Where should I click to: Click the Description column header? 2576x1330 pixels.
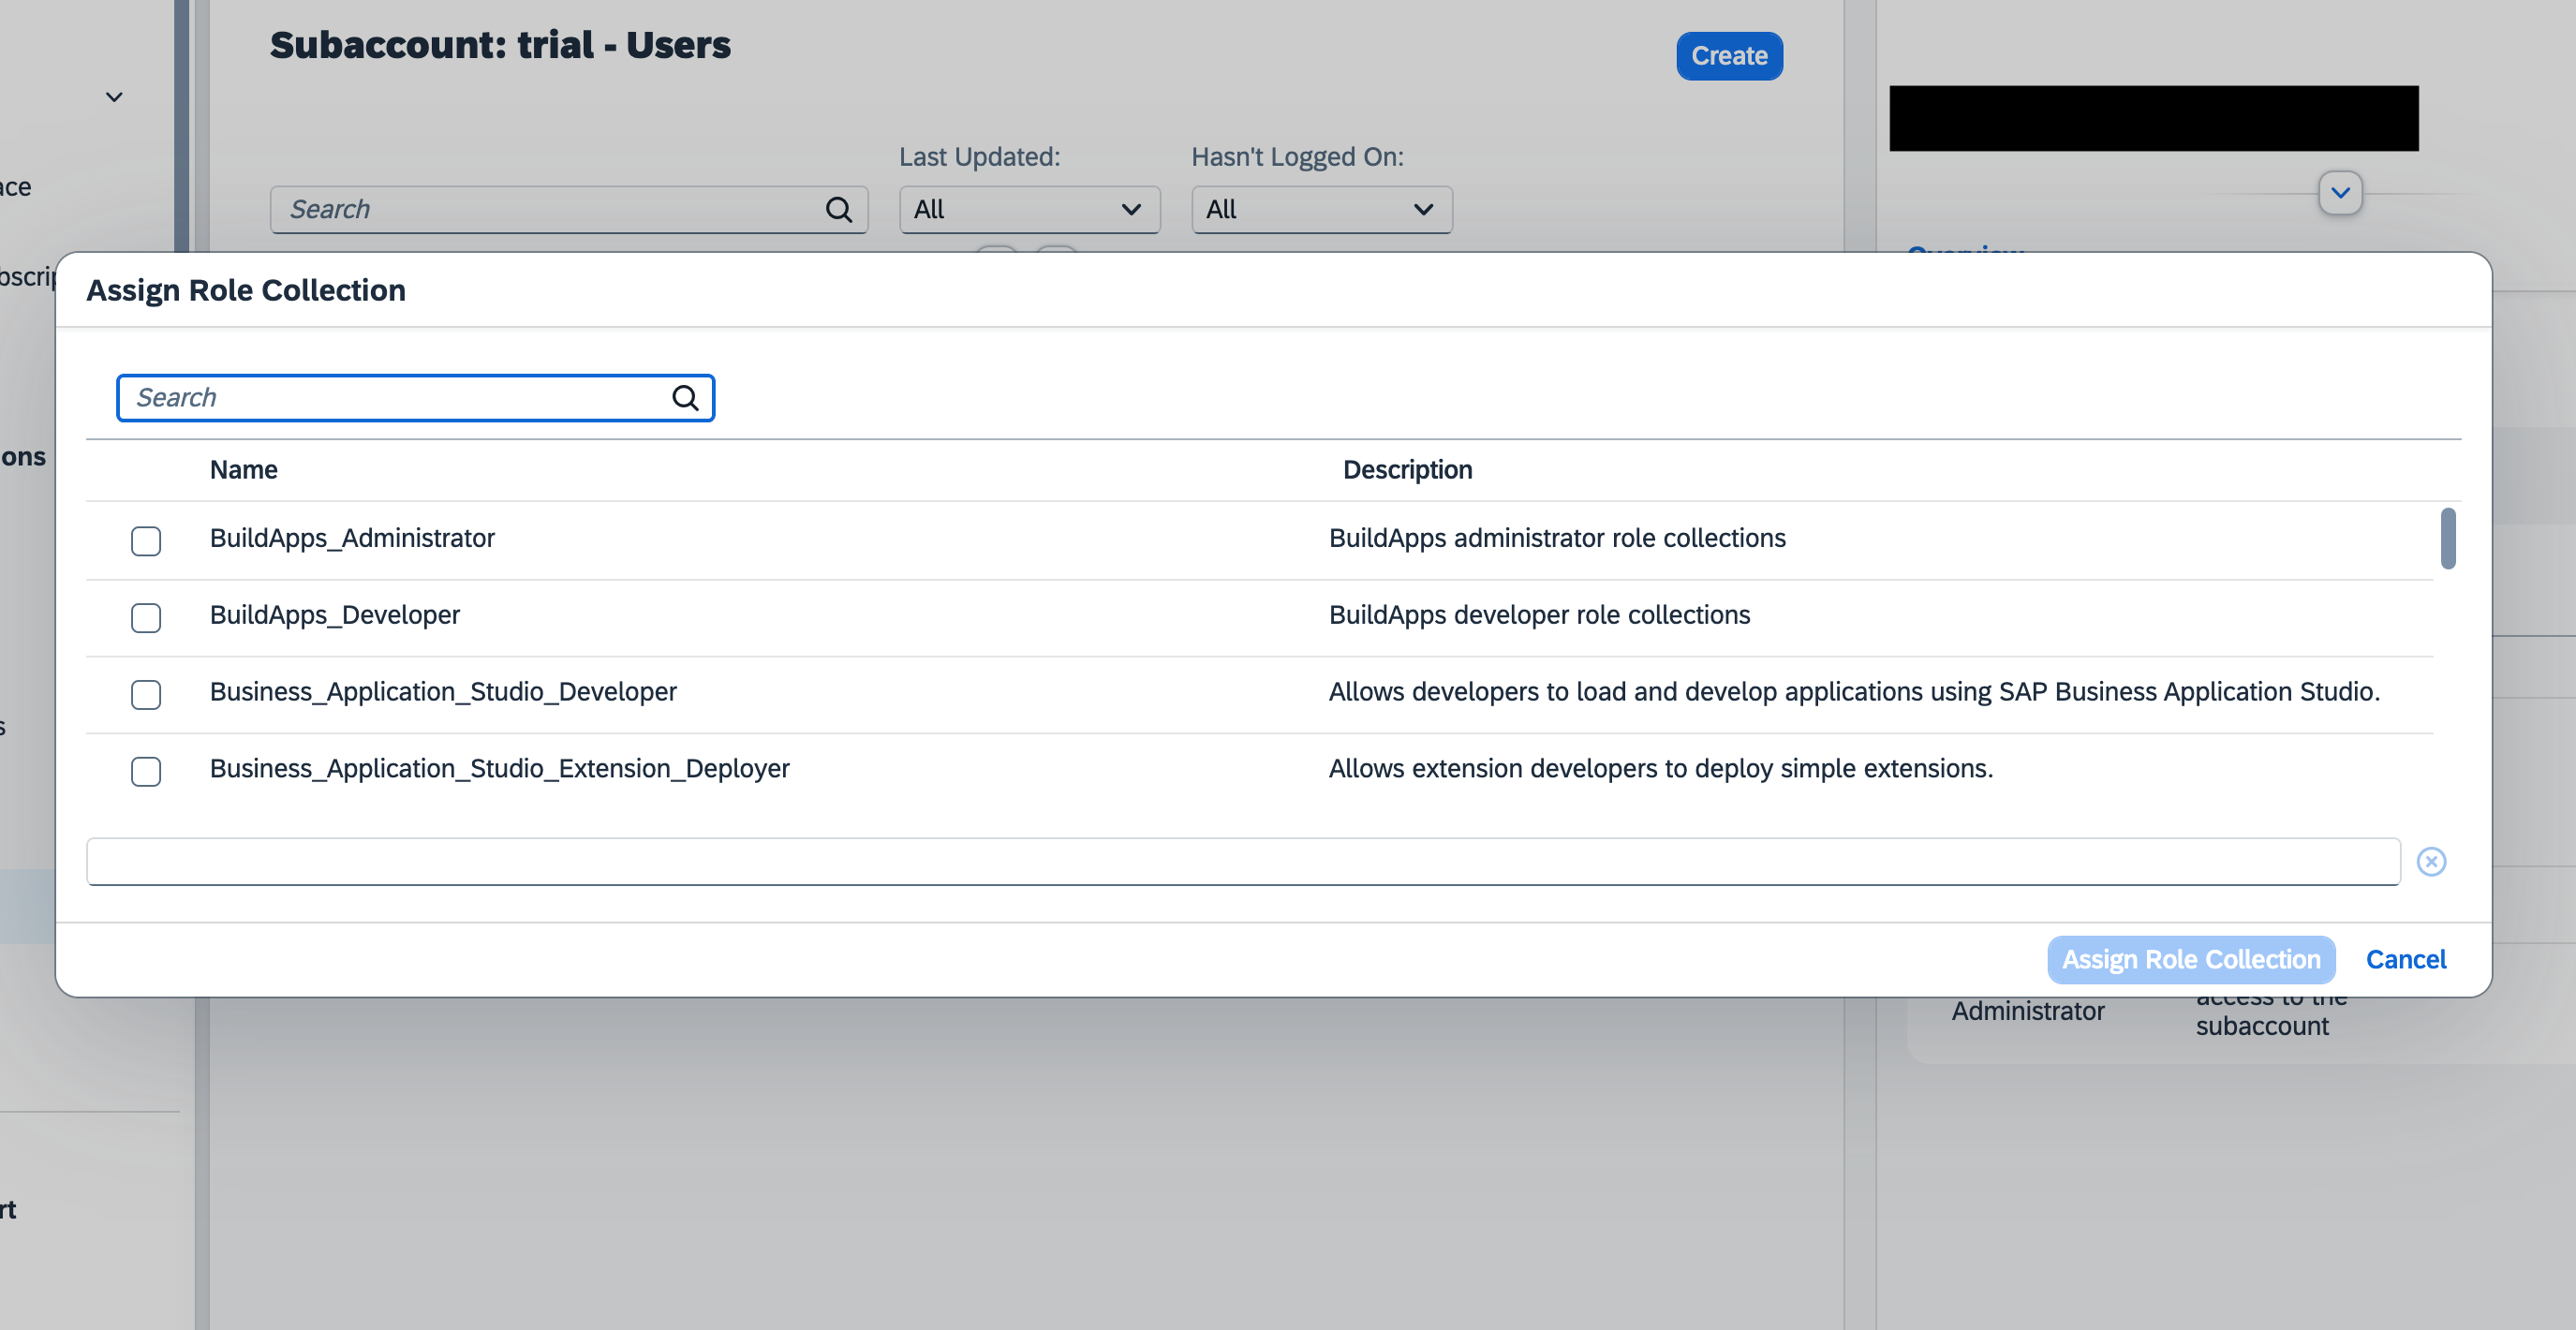(x=1407, y=470)
